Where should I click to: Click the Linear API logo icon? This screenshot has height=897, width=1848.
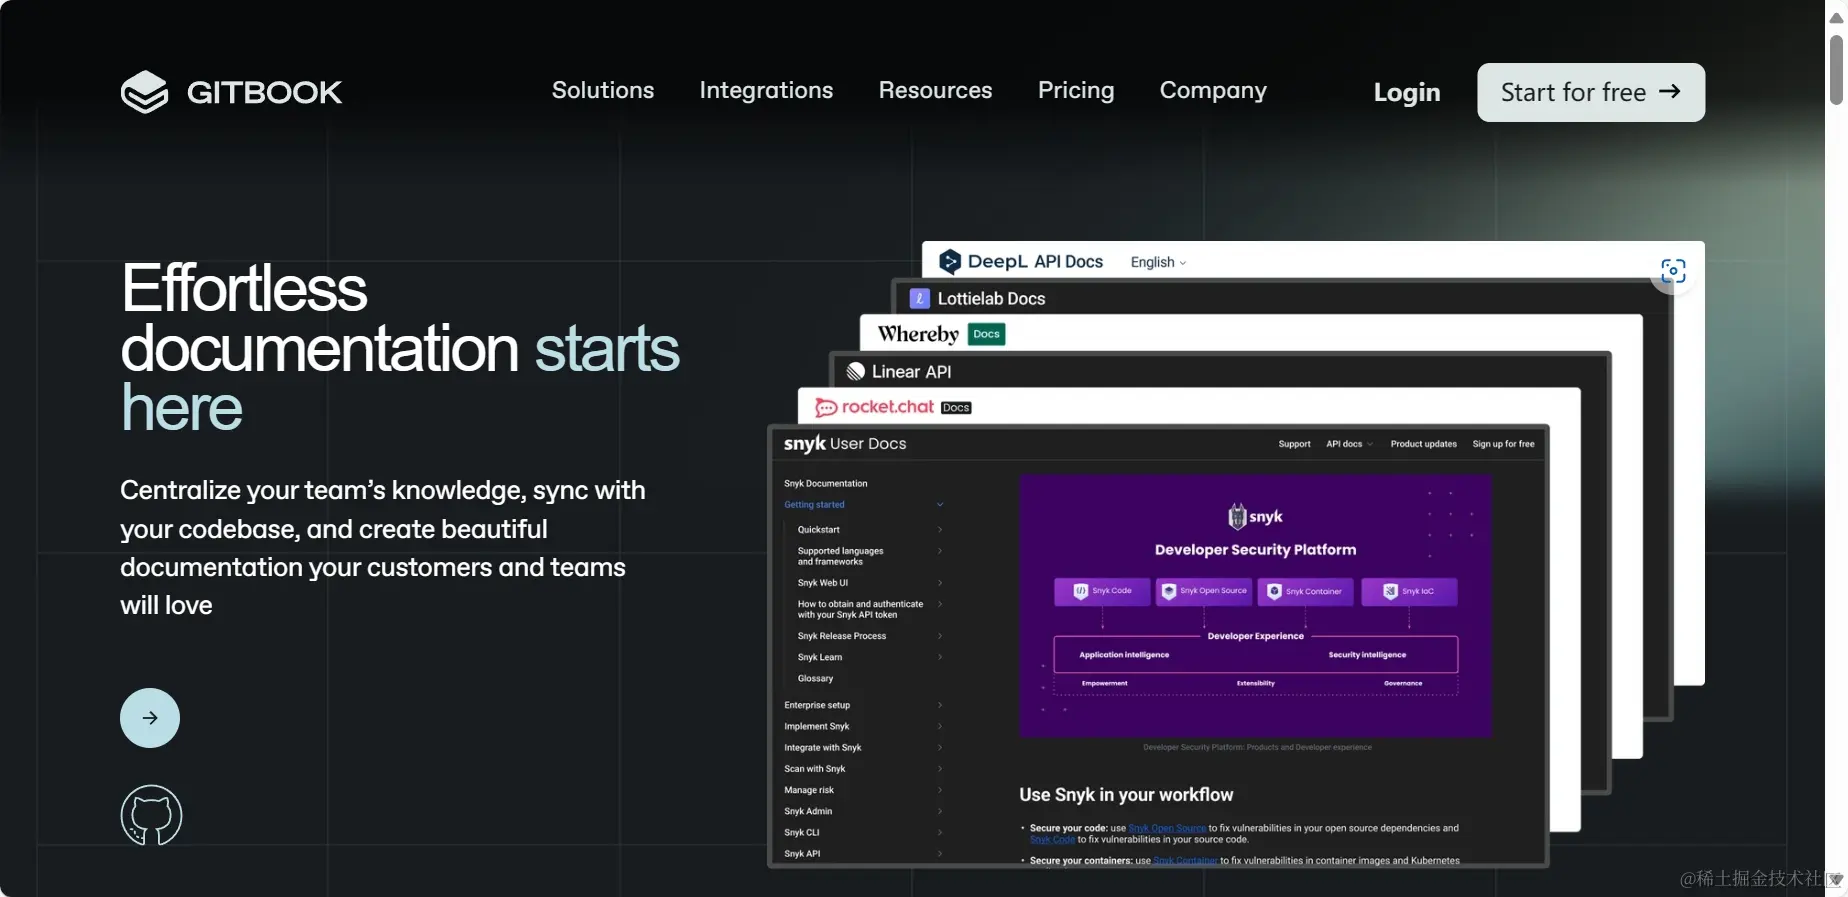[855, 372]
